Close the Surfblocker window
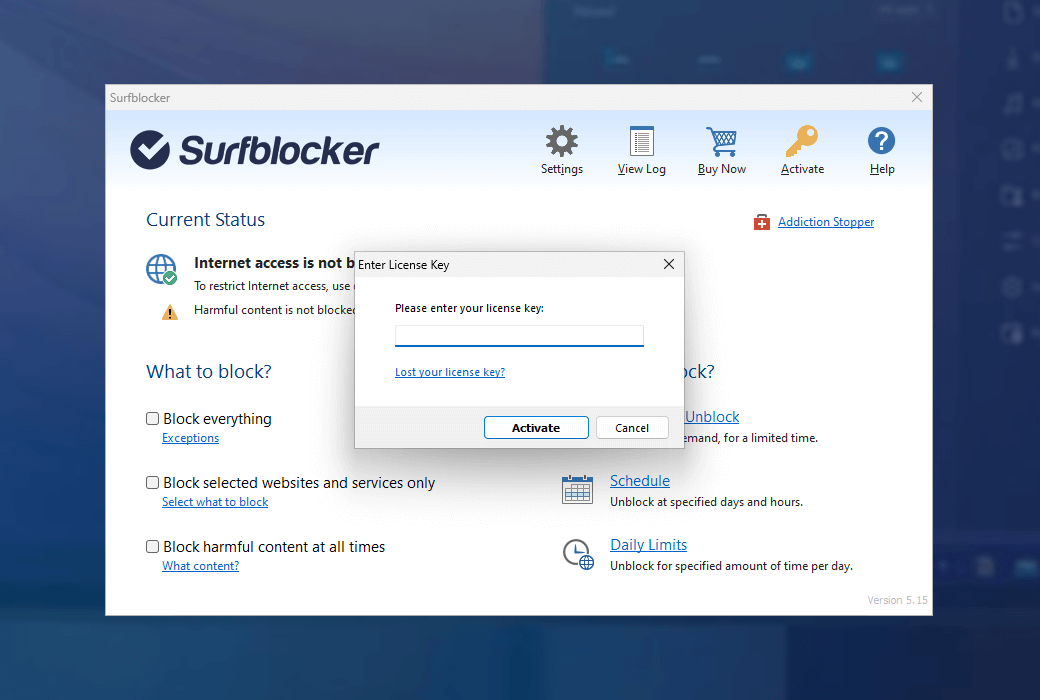The width and height of the screenshot is (1040, 700). click(917, 98)
